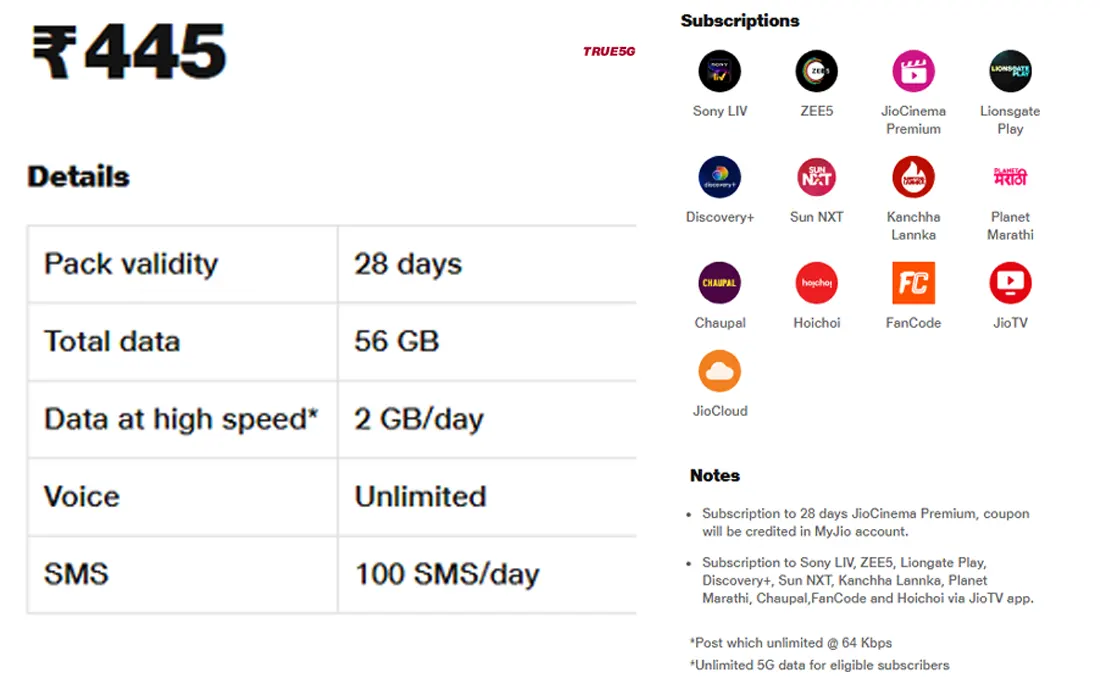Select the Details section heading

pos(78,176)
